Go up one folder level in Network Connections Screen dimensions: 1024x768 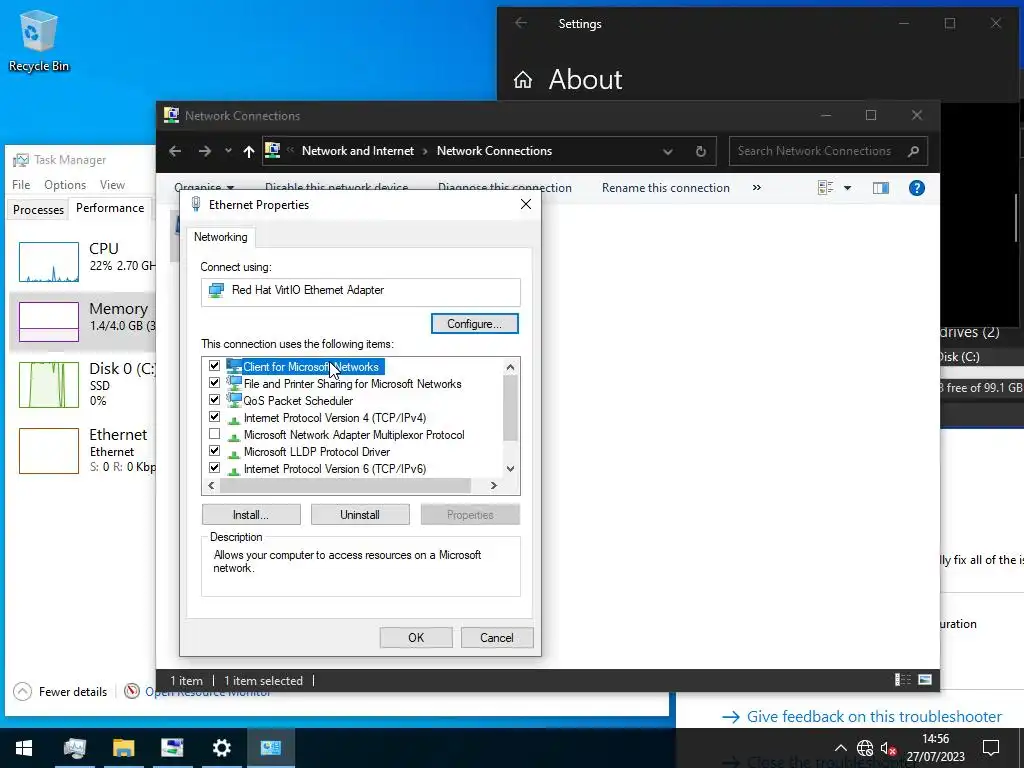pyautogui.click(x=249, y=151)
